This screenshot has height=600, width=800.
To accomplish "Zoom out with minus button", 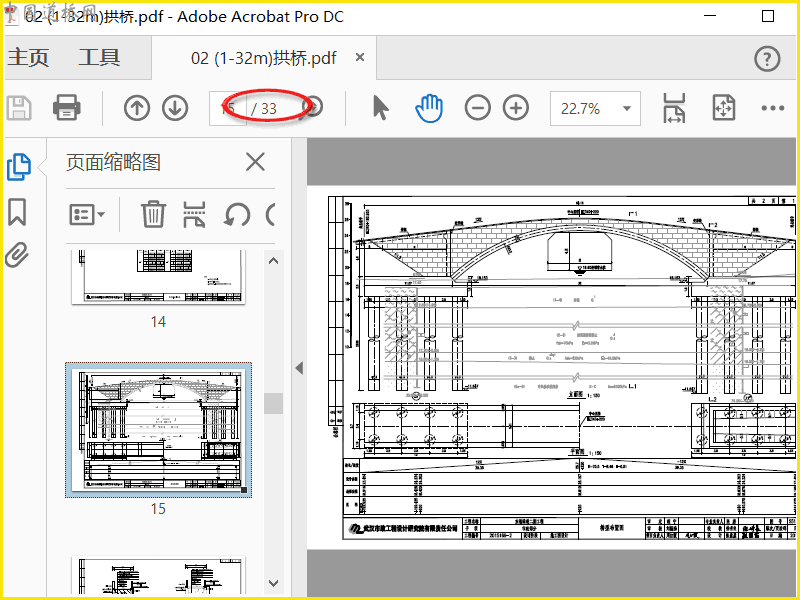I will 478,108.
